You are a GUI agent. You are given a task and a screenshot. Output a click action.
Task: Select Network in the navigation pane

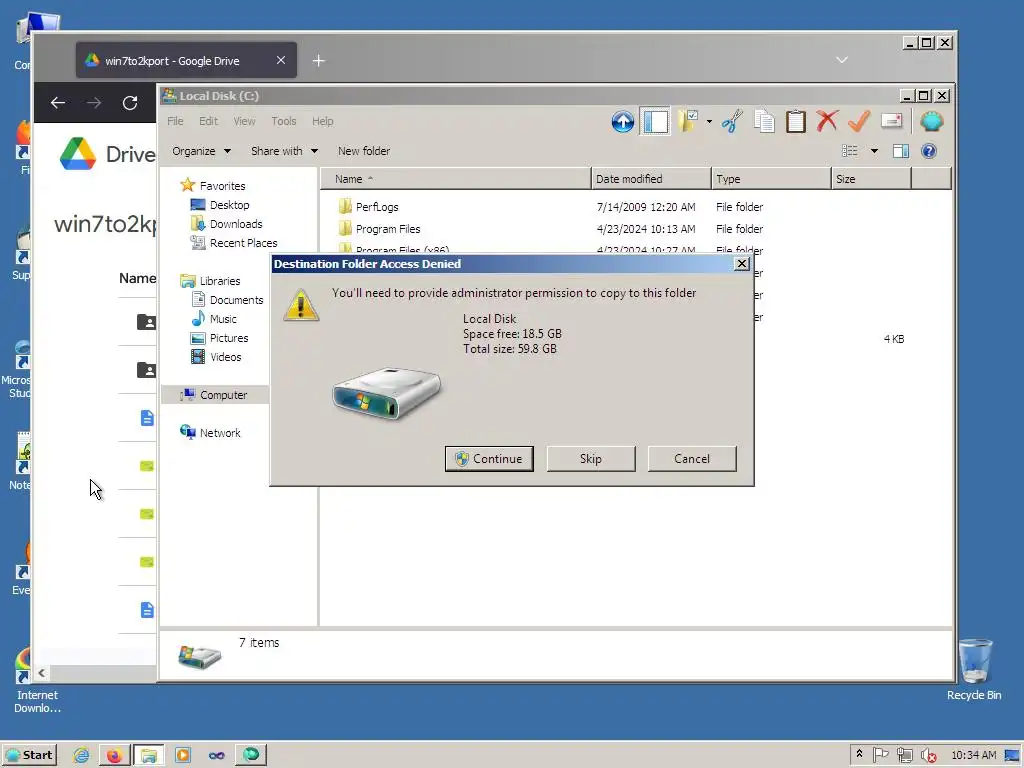point(210,432)
